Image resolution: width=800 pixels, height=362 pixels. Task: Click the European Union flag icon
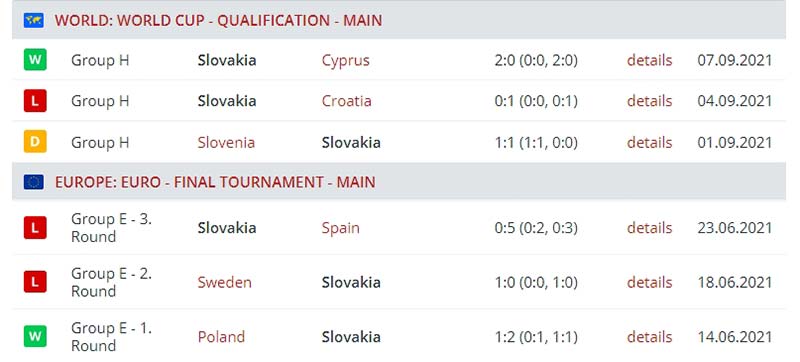coord(34,182)
